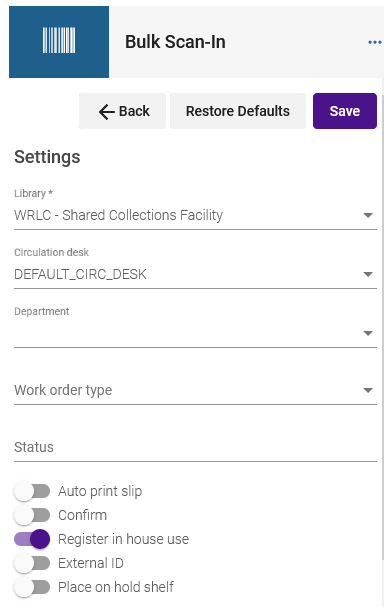Click the left arrow icon on the Back button
This screenshot has height=607, width=384.
106,111
